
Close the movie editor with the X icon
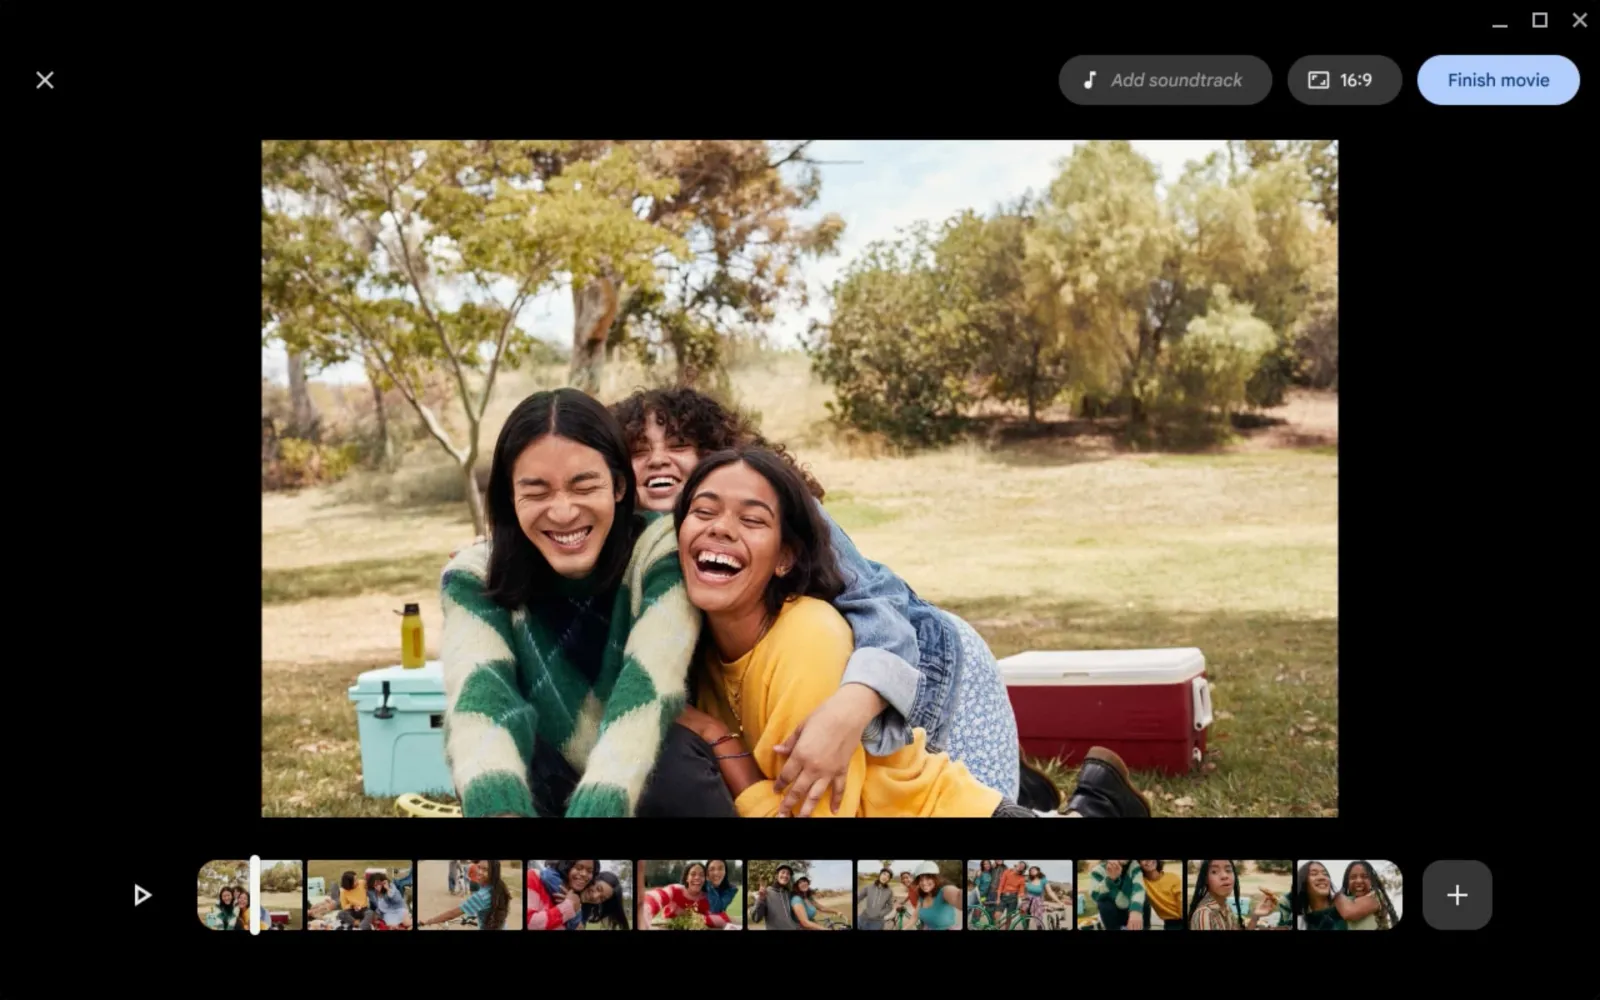point(45,80)
